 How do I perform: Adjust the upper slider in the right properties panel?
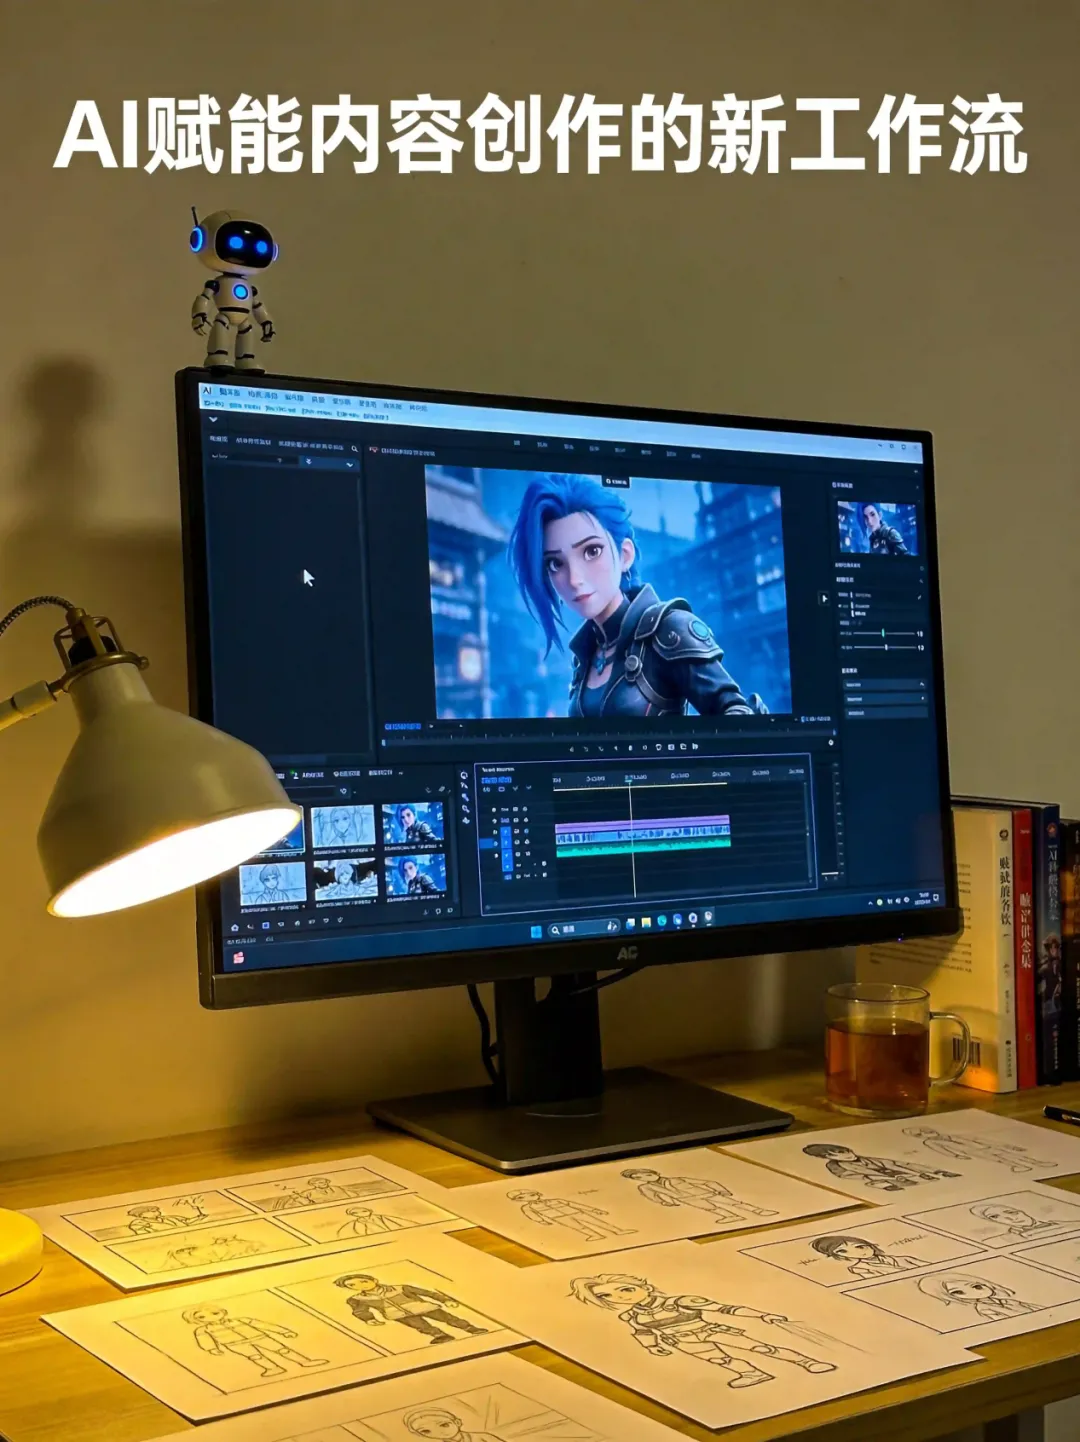[x=883, y=633]
